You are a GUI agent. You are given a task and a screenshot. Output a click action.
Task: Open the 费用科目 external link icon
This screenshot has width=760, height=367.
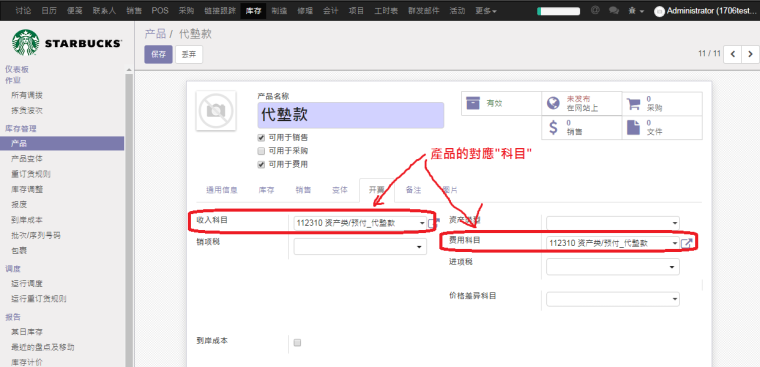pos(686,243)
